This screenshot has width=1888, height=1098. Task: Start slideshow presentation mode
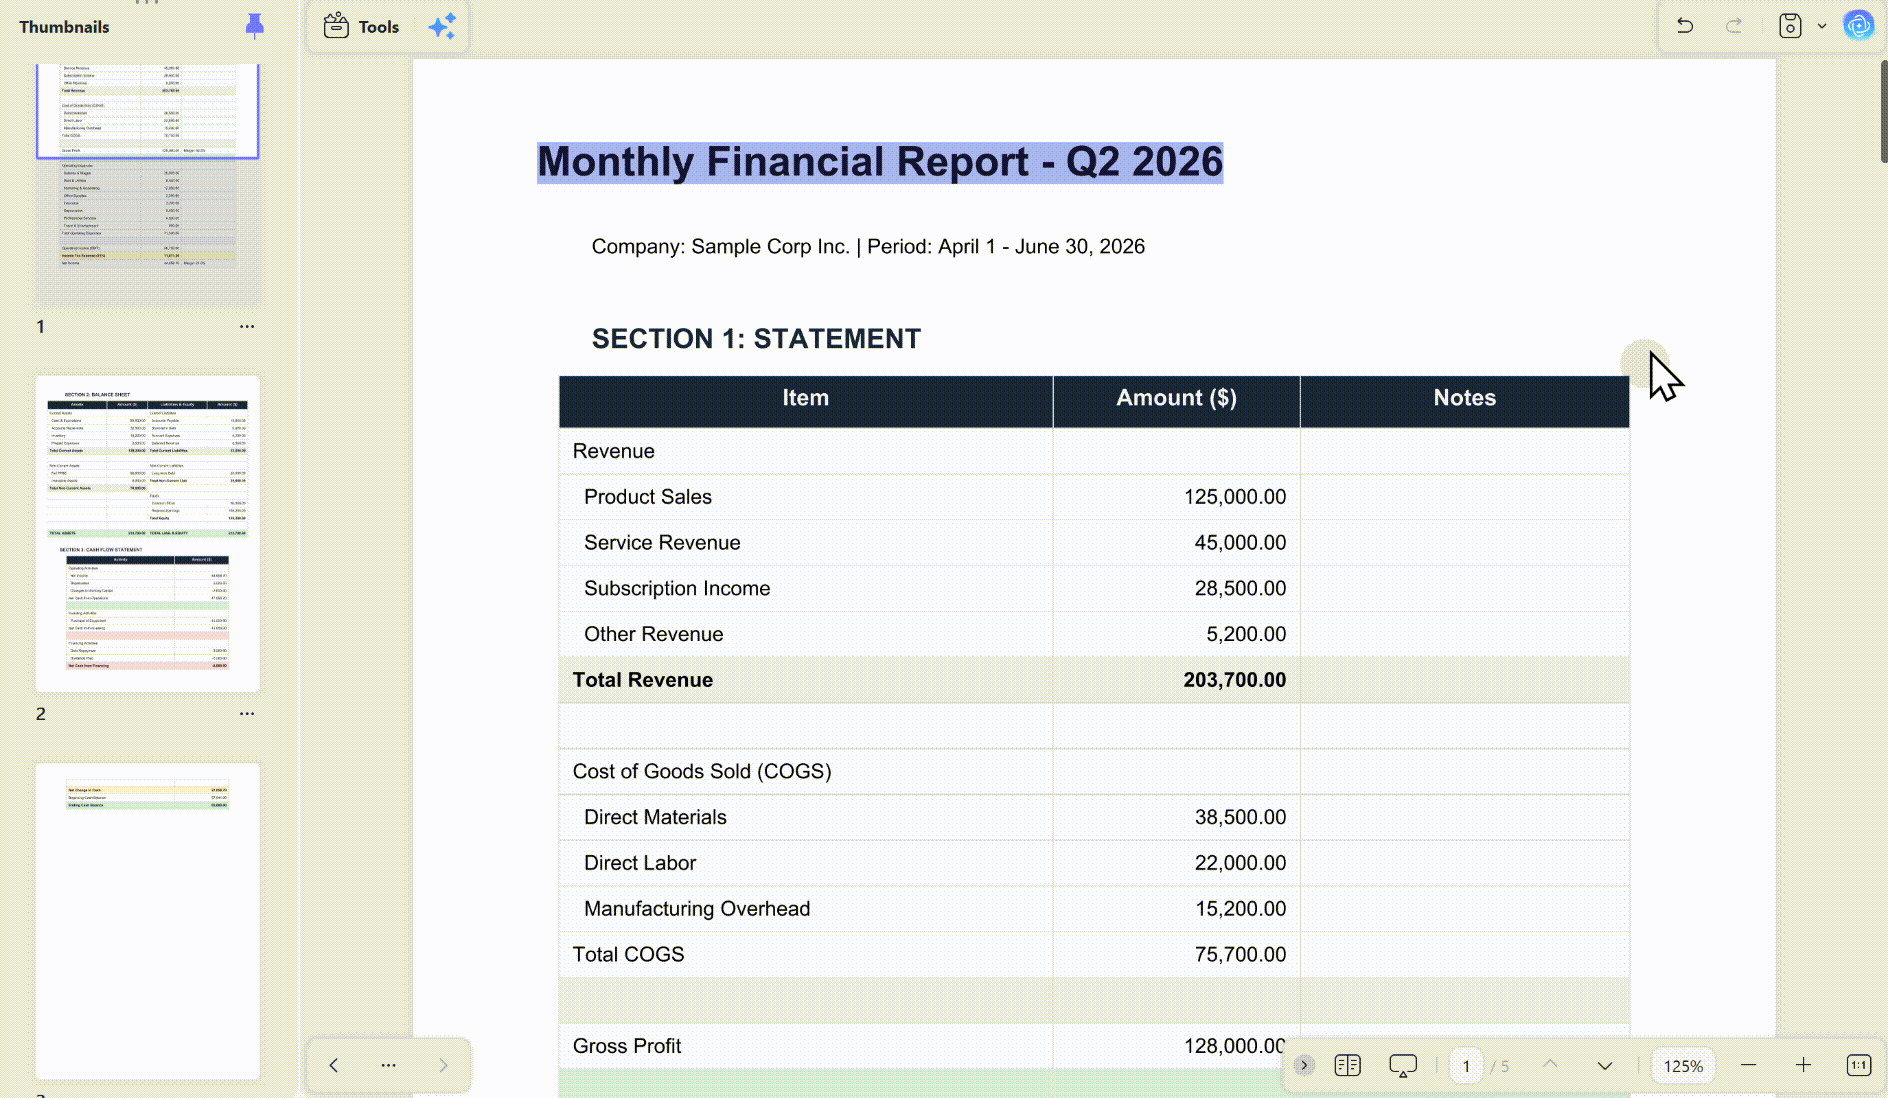click(1403, 1066)
